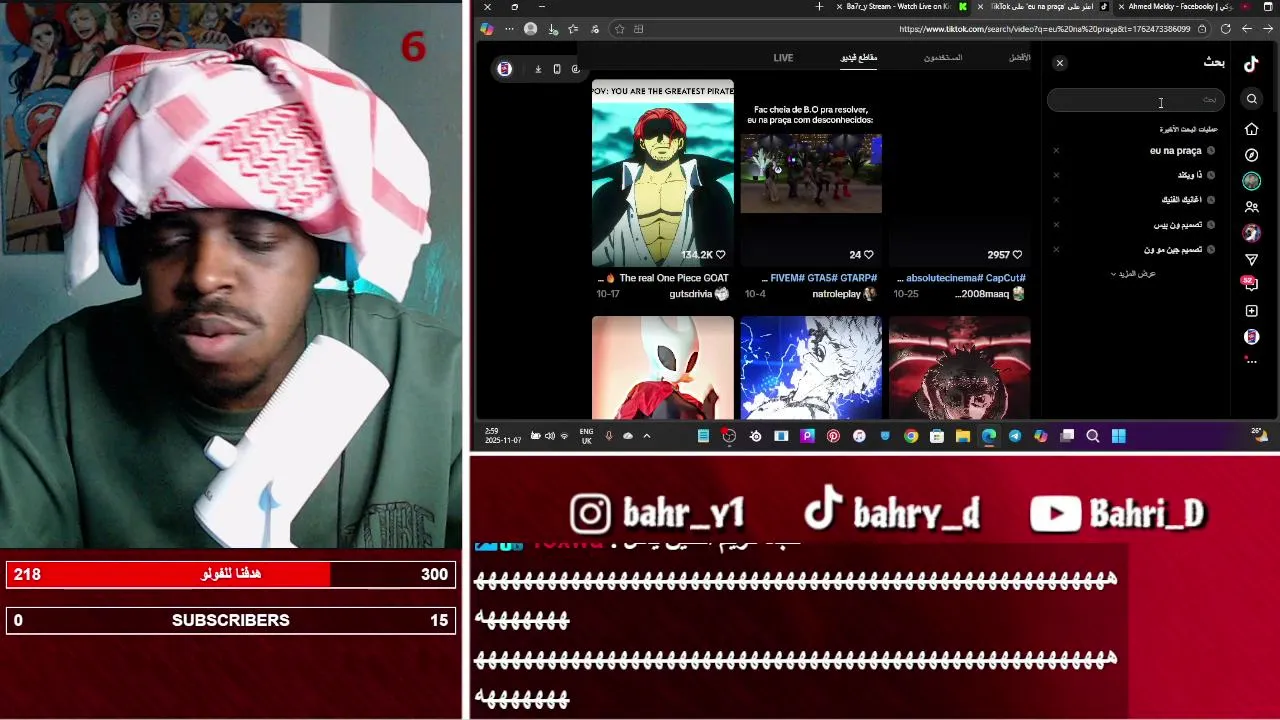
Task: Open Windows taskbar search magnifier
Action: pyautogui.click(x=1093, y=436)
